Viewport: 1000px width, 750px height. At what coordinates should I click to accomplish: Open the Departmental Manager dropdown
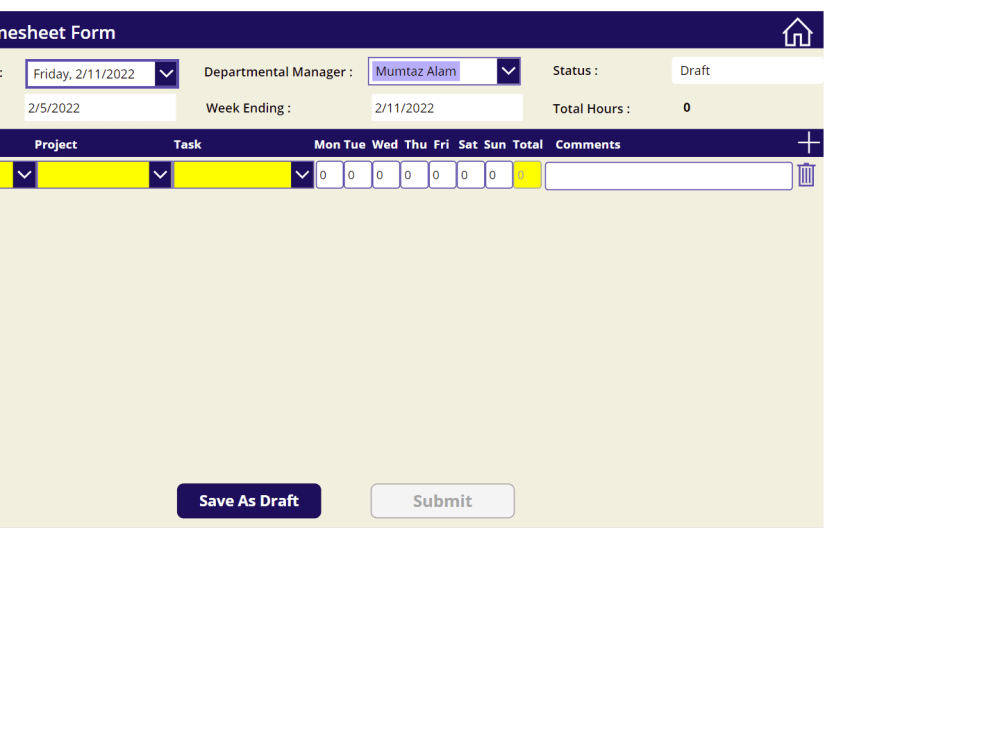pos(509,70)
